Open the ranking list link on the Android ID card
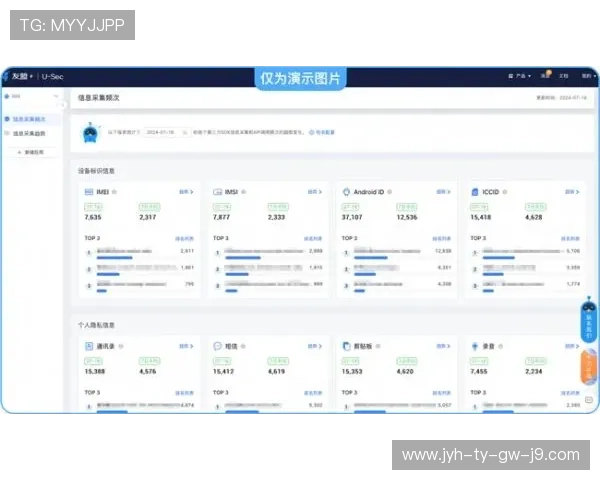 tap(442, 238)
